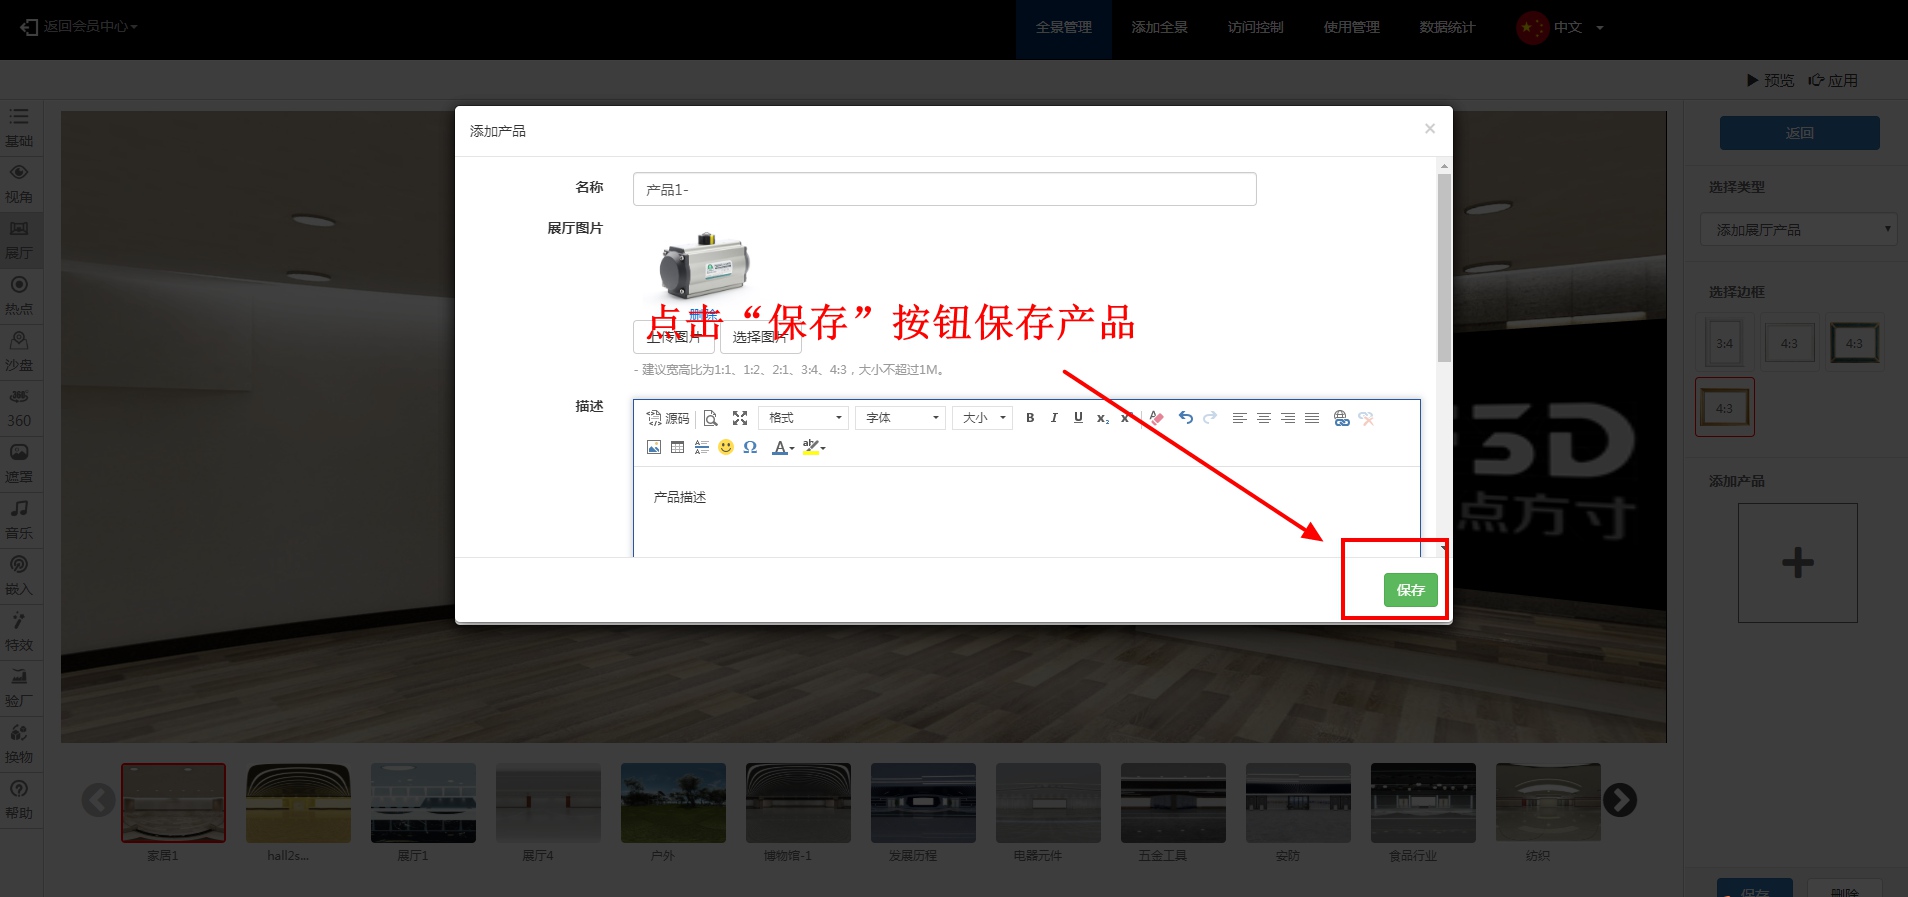Click the insert hyperlink icon
Image resolution: width=1908 pixels, height=897 pixels.
pyautogui.click(x=1341, y=418)
